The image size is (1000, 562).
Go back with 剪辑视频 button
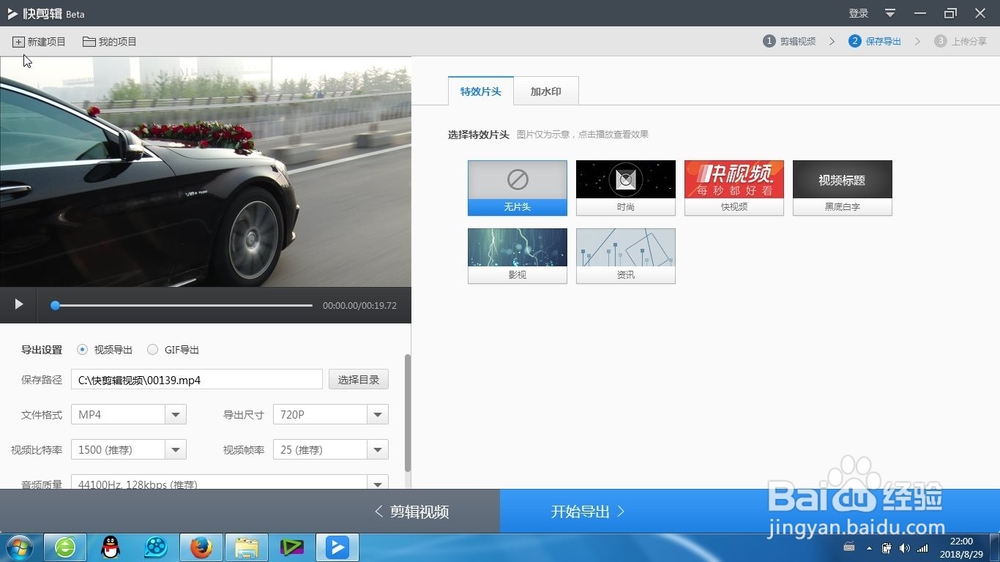(x=412, y=512)
